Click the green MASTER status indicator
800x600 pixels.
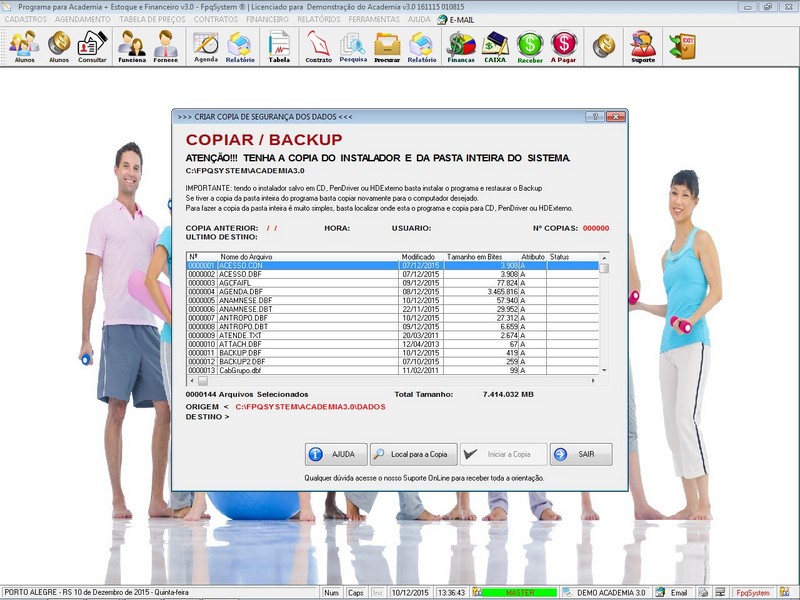[519, 592]
